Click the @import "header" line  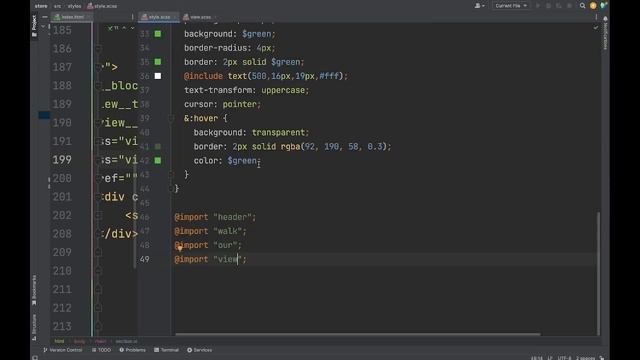[x=215, y=217]
